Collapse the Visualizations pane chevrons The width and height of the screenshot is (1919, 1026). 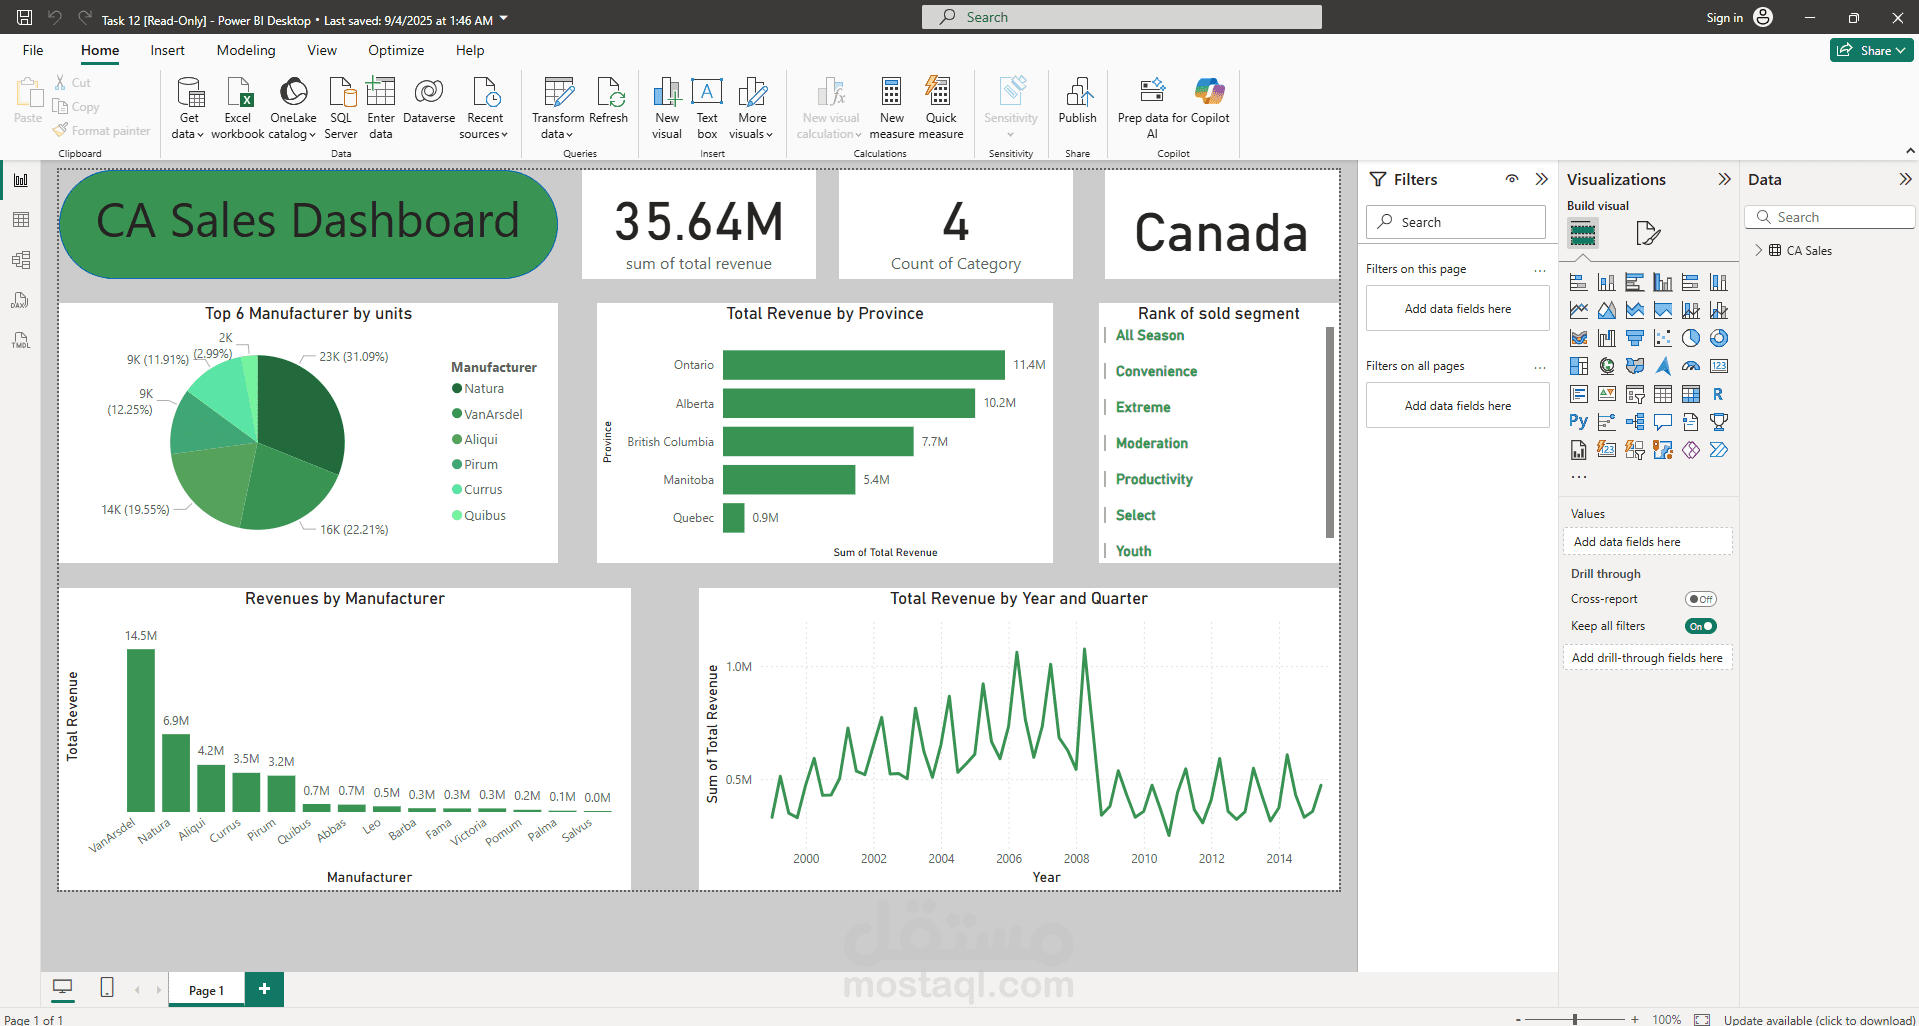click(1724, 179)
